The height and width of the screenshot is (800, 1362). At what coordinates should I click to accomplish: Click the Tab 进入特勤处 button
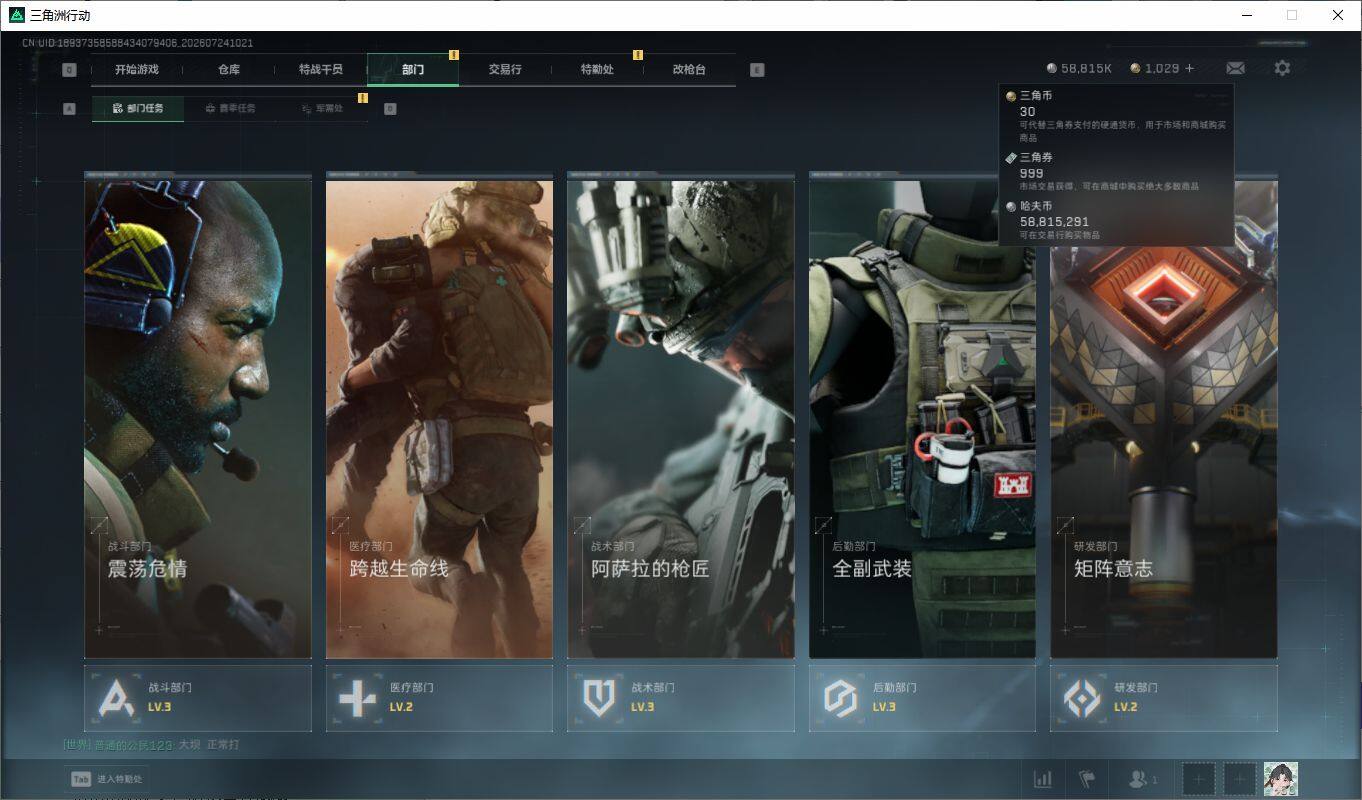tap(106, 779)
